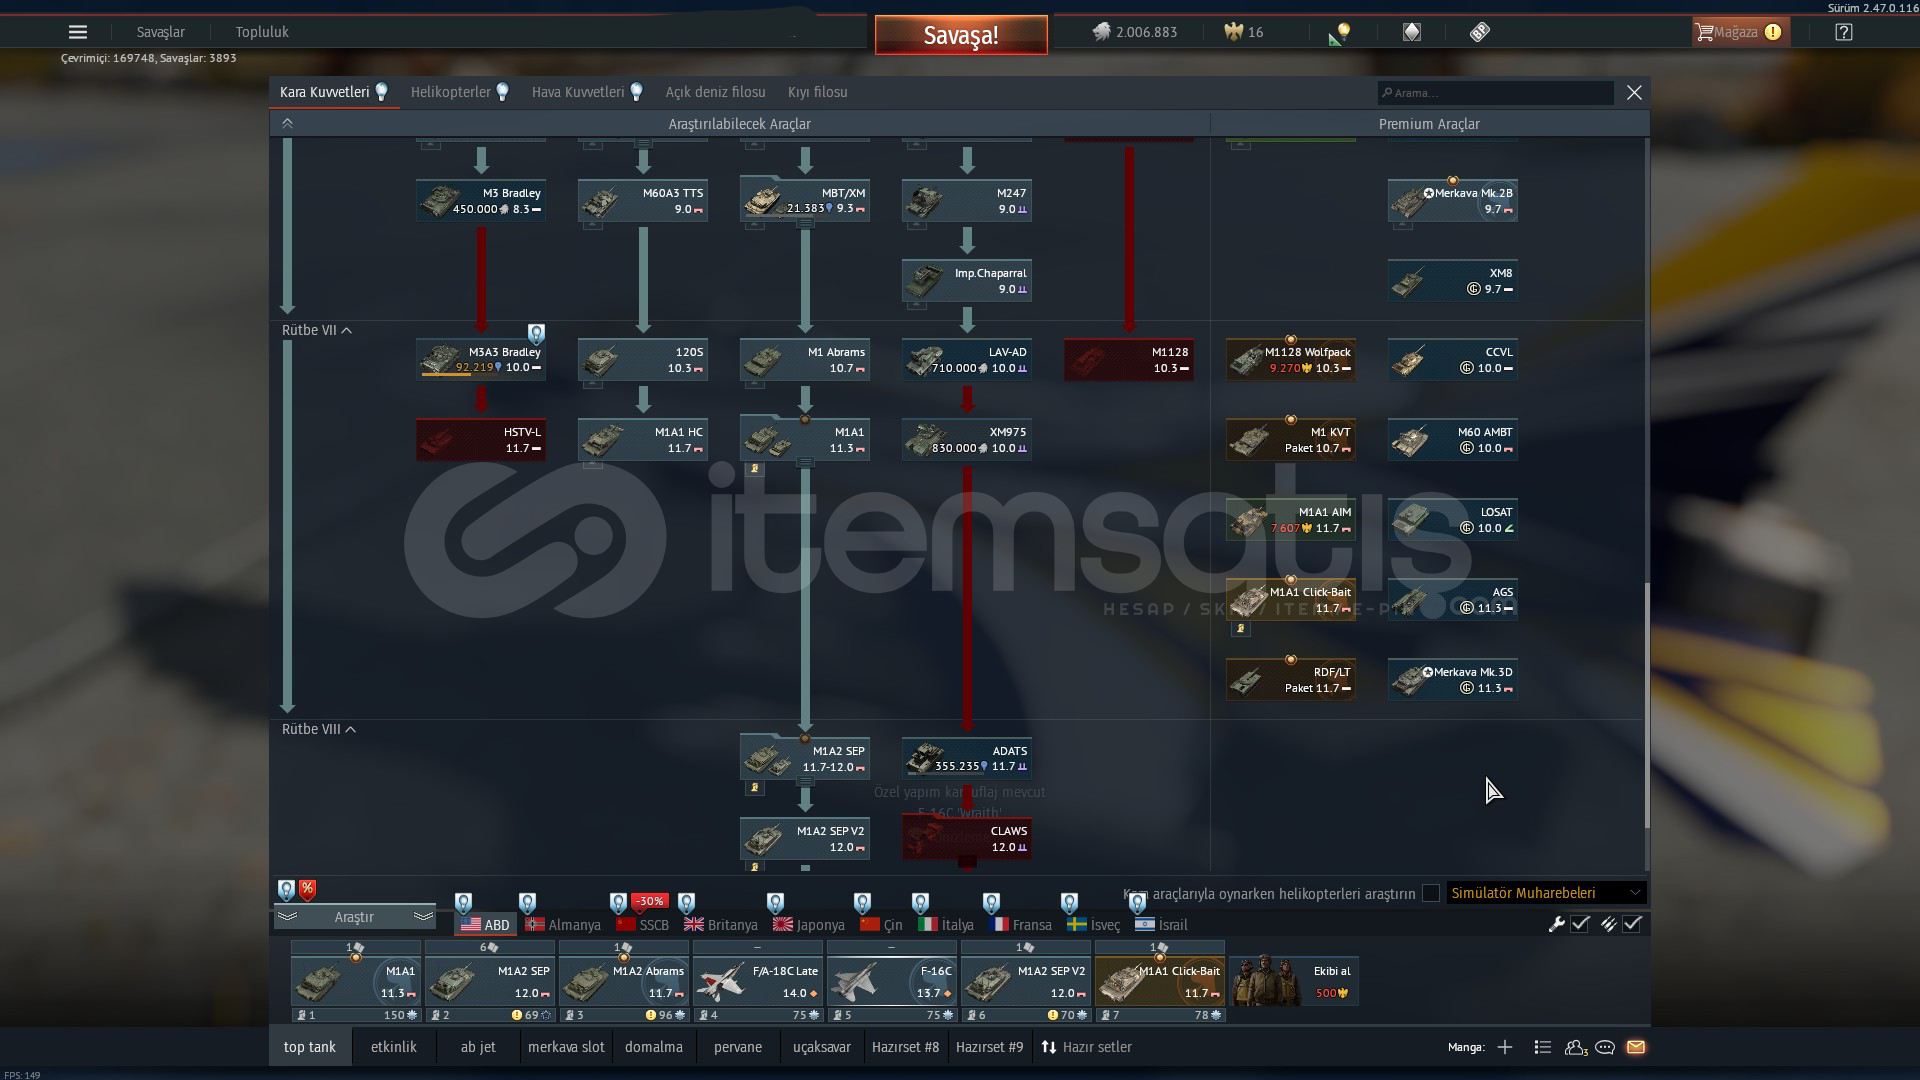Toggle auto-refill ammo checkbox
The height and width of the screenshot is (1080, 1920).
(1632, 924)
